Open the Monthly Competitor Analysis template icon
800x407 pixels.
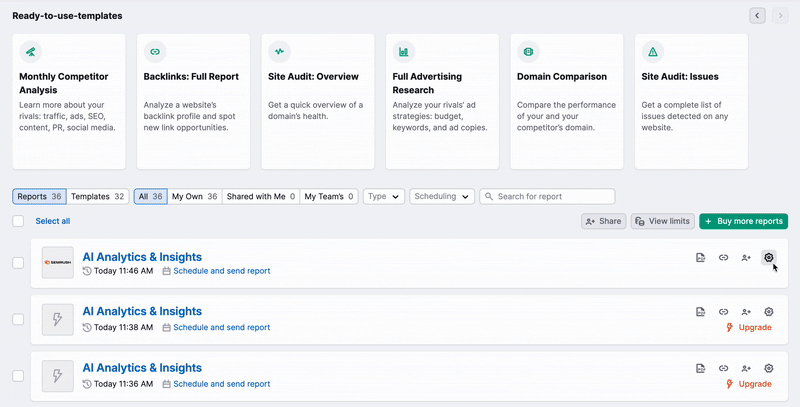(31, 51)
